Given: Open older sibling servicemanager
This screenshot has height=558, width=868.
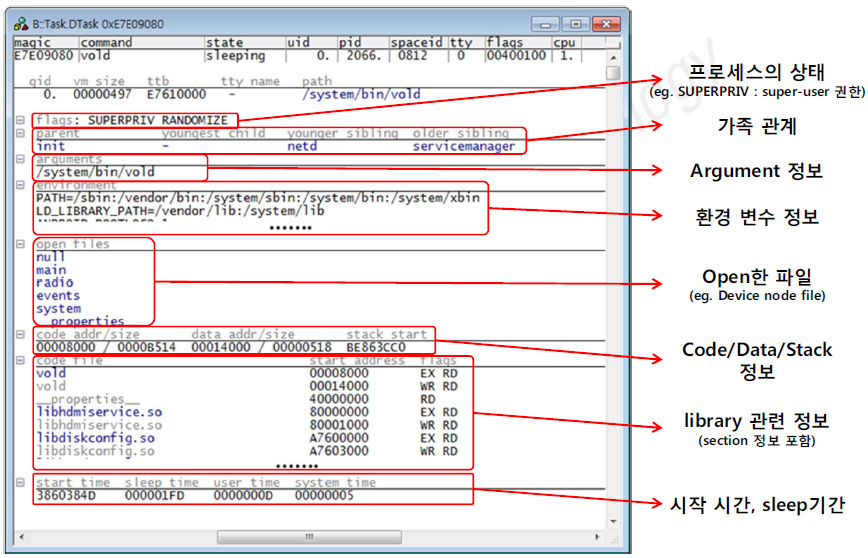Looking at the screenshot, I should pos(463,146).
